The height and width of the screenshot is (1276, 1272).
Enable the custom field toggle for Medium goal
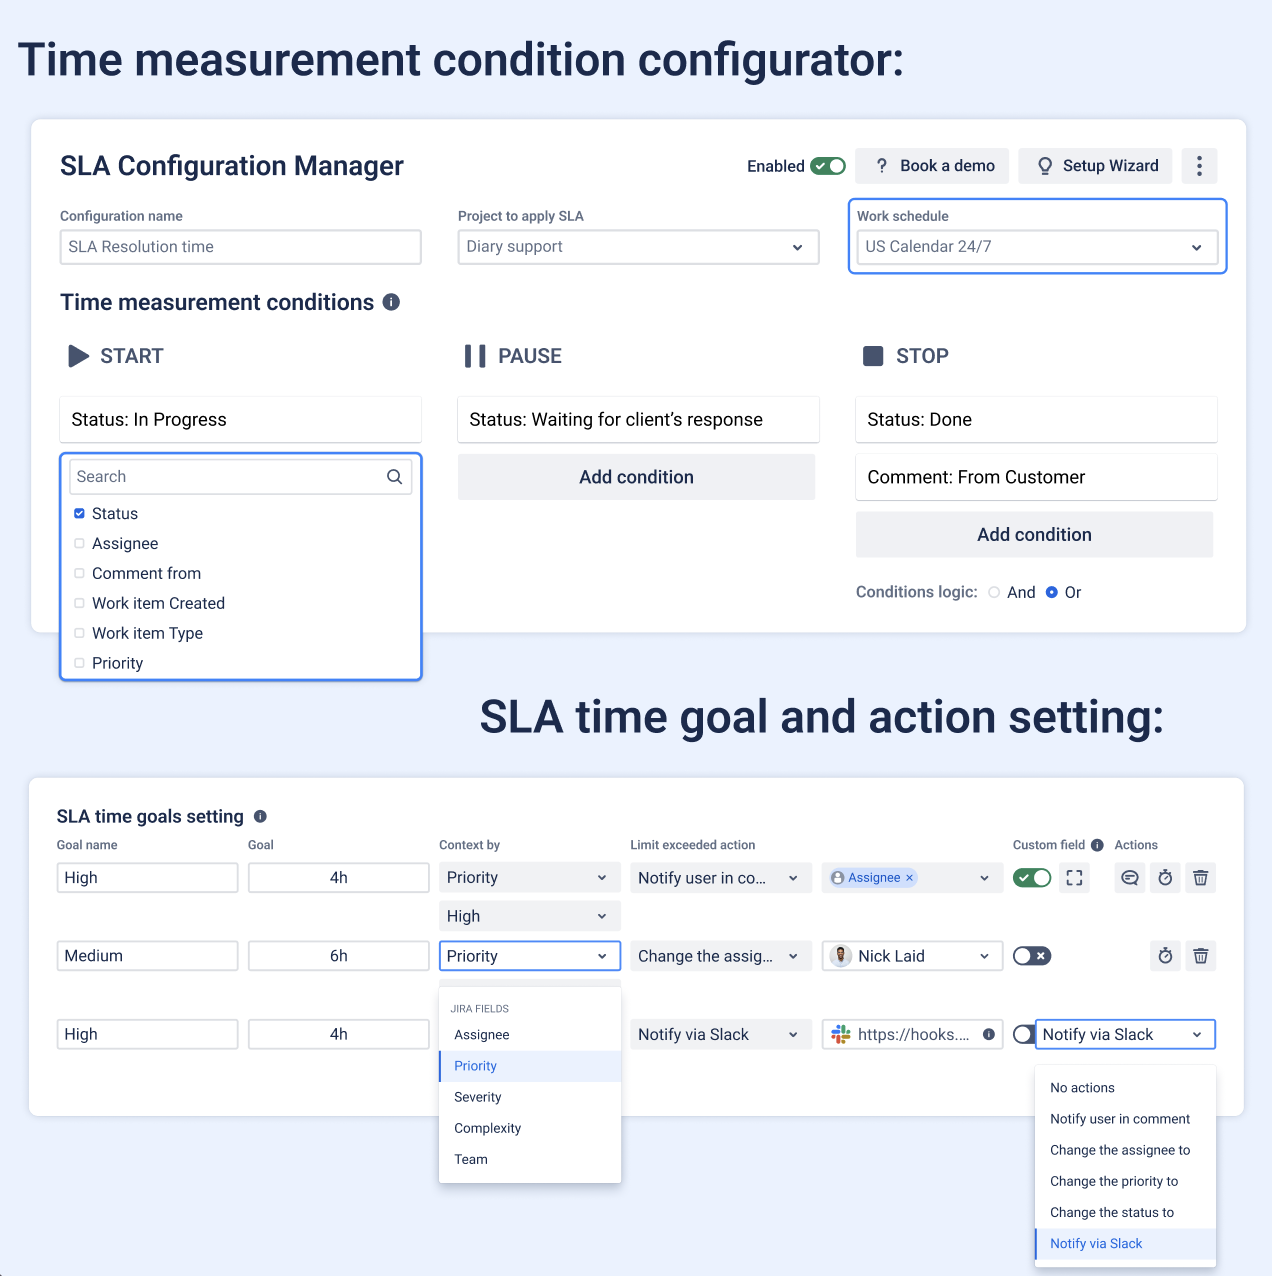(x=1032, y=956)
